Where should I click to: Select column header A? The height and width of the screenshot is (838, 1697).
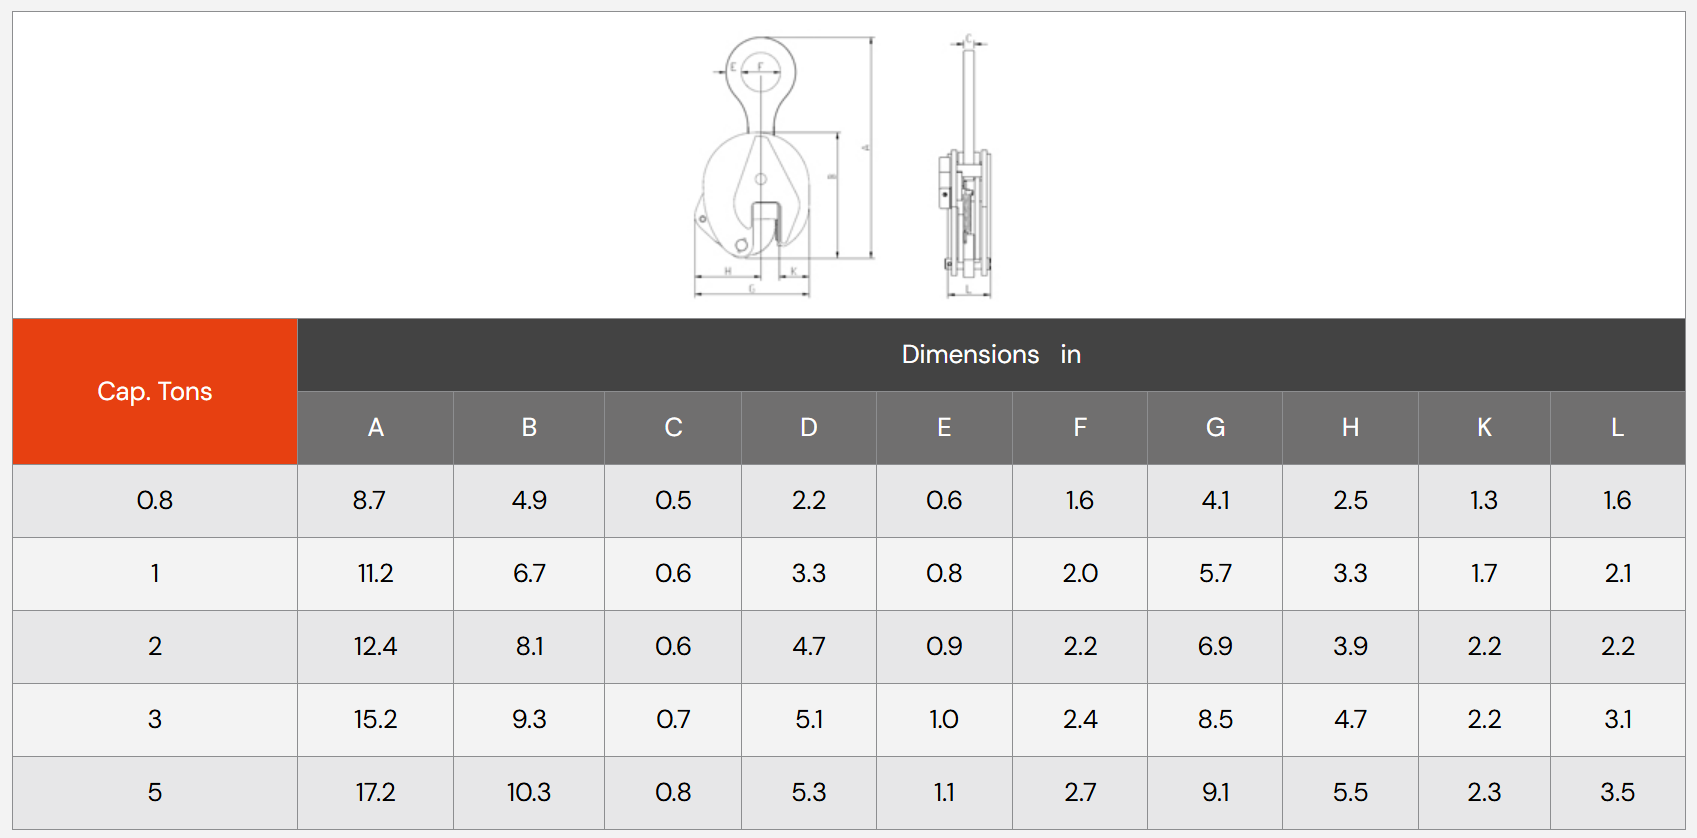376,428
